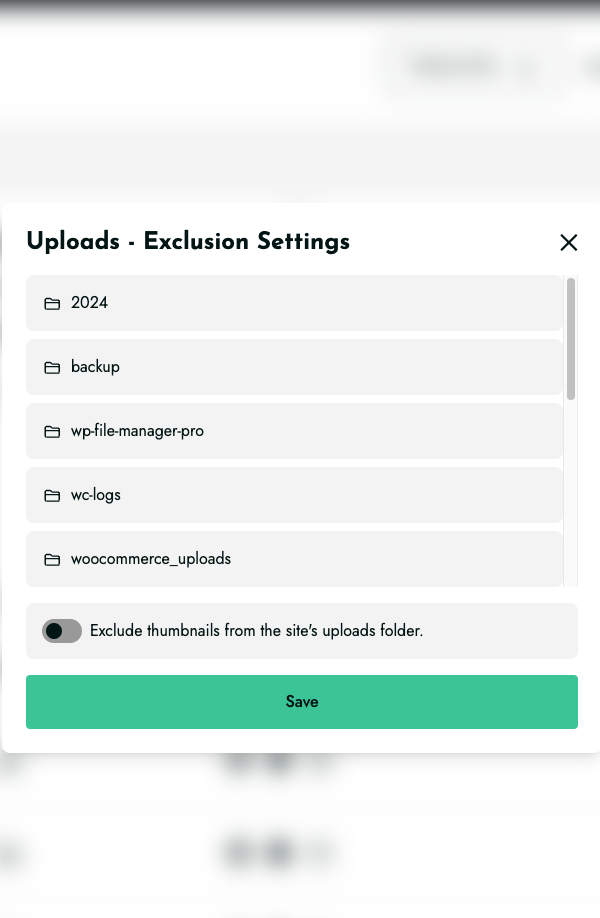Image resolution: width=600 pixels, height=918 pixels.
Task: Toggle the Exclude thumbnails switch
Action: pos(62,631)
